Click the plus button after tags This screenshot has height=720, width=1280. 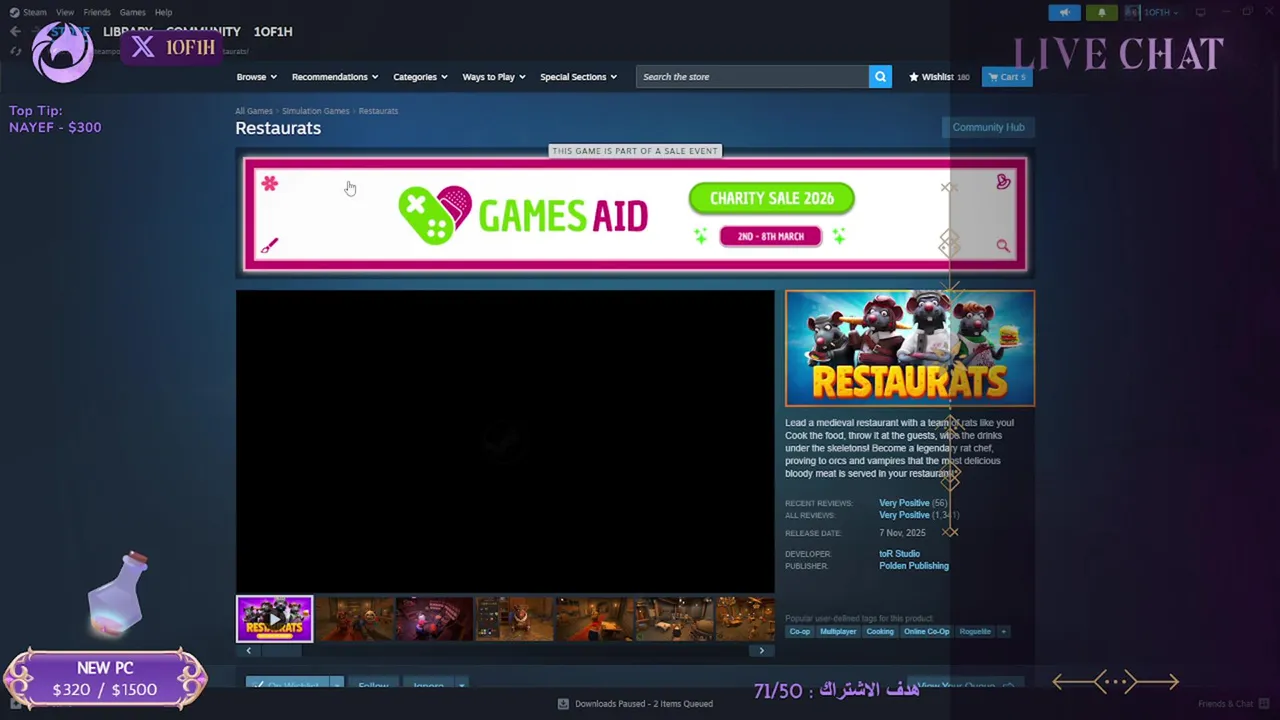[x=1003, y=632]
